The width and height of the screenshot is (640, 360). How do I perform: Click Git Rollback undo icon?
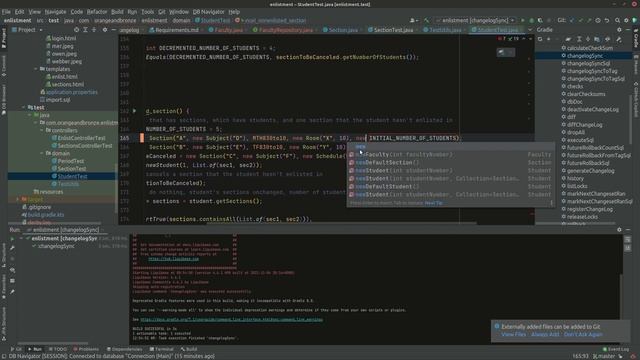coord(607,20)
